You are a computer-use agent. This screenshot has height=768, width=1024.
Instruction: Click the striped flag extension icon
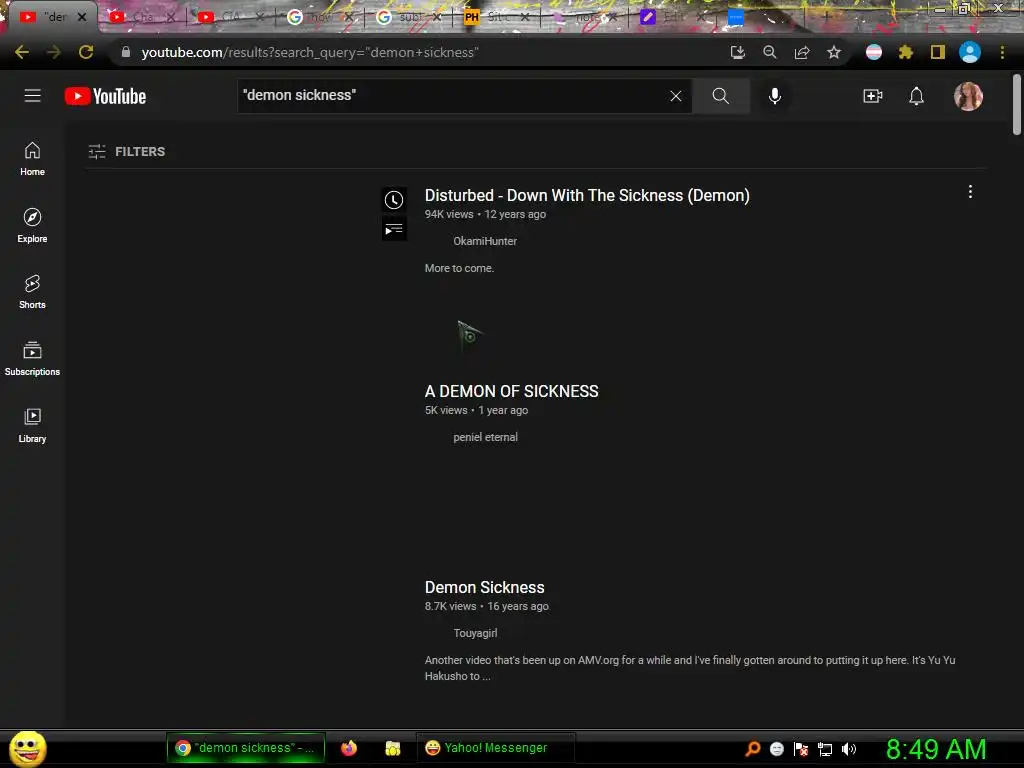tap(873, 52)
